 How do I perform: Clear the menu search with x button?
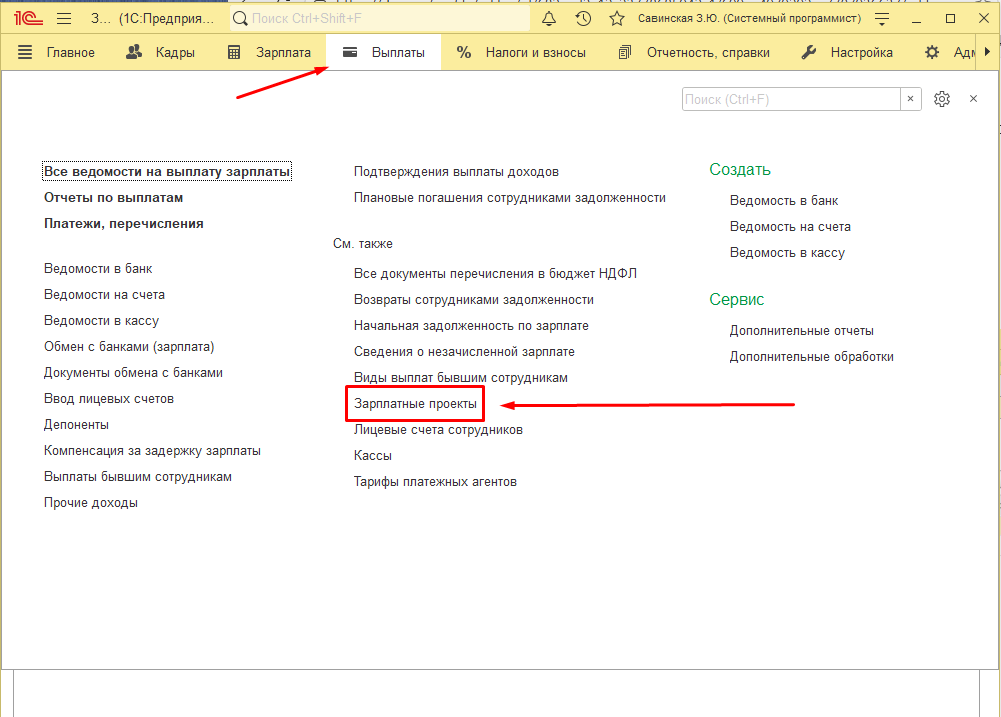[910, 99]
